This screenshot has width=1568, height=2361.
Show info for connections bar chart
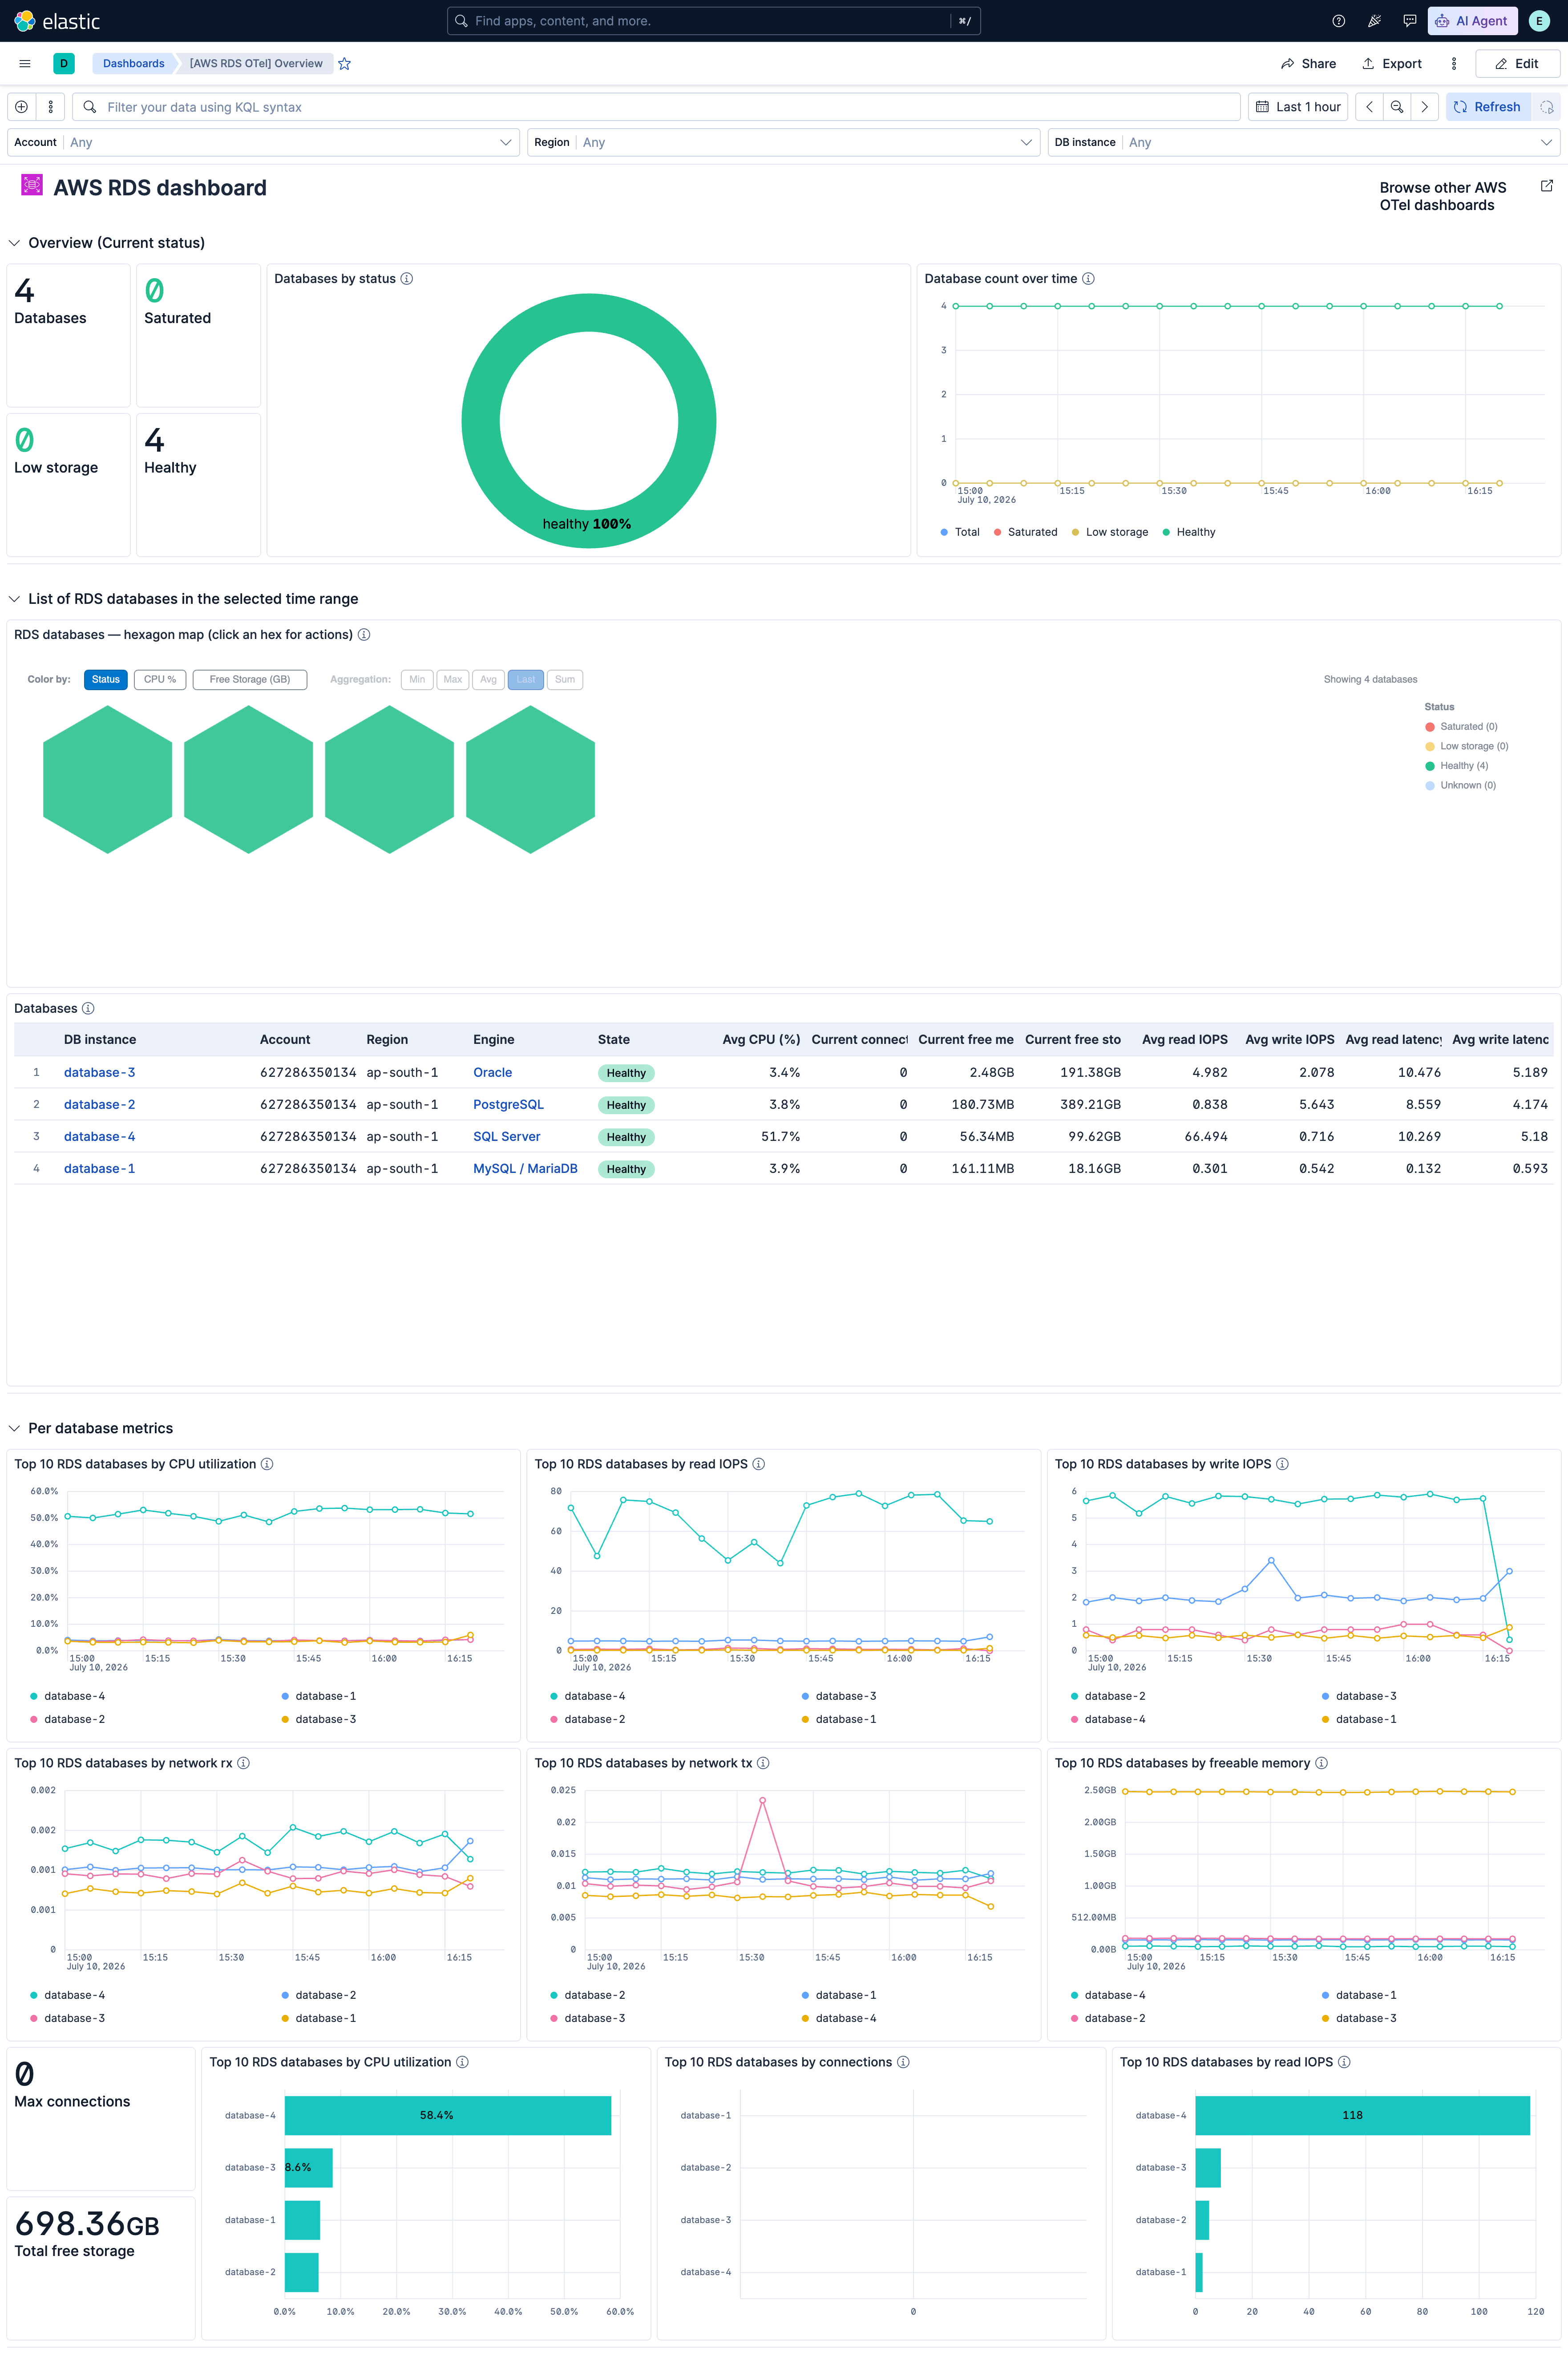point(903,2062)
